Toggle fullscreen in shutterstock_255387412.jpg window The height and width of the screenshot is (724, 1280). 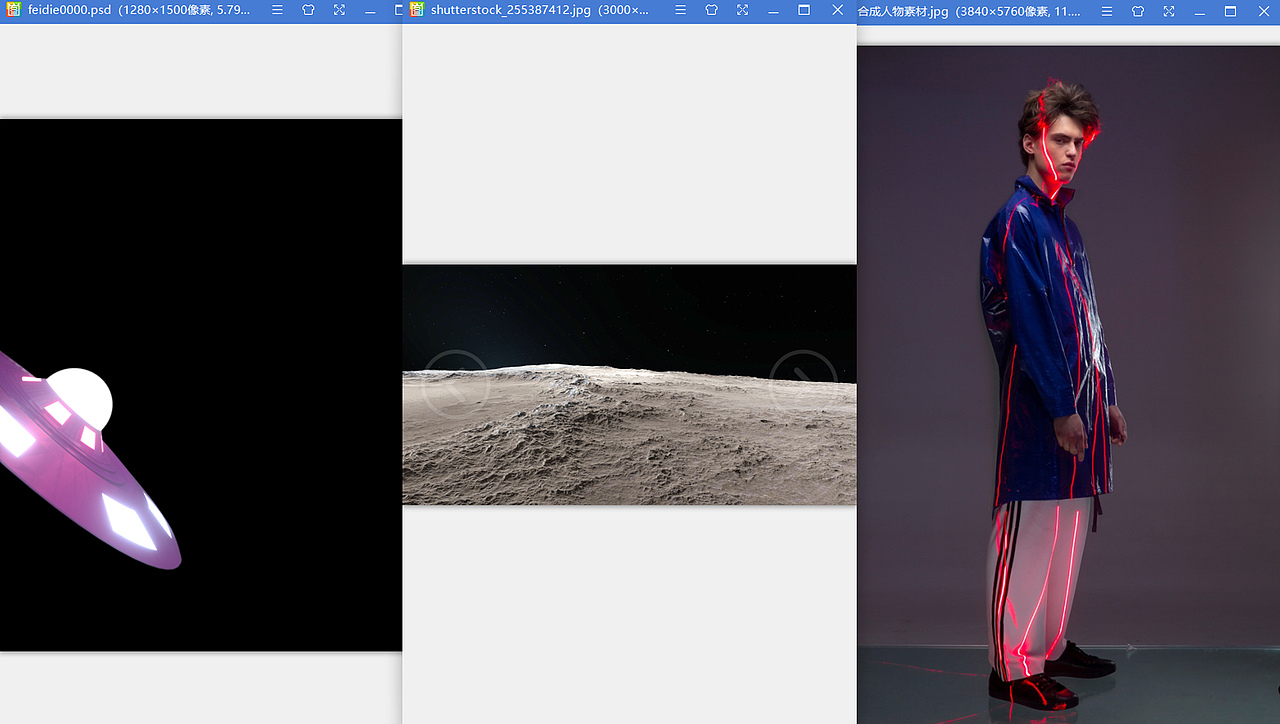(742, 10)
